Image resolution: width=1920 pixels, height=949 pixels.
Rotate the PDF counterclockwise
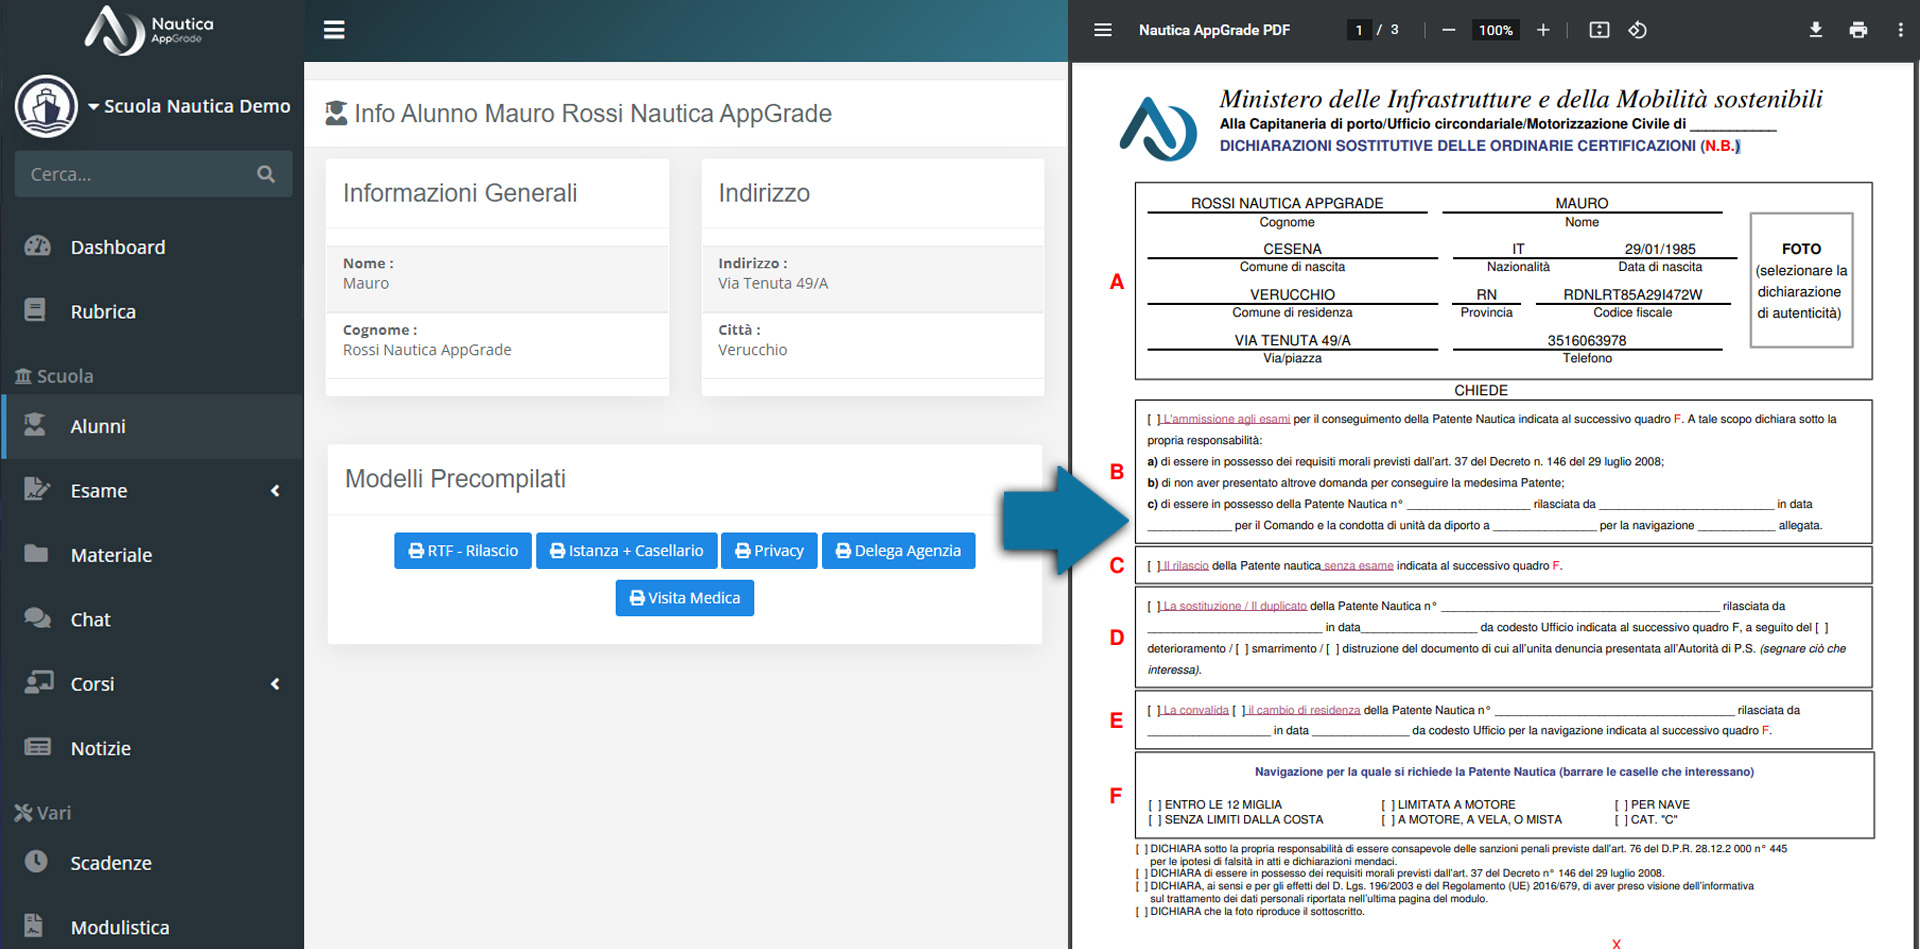[x=1637, y=30]
